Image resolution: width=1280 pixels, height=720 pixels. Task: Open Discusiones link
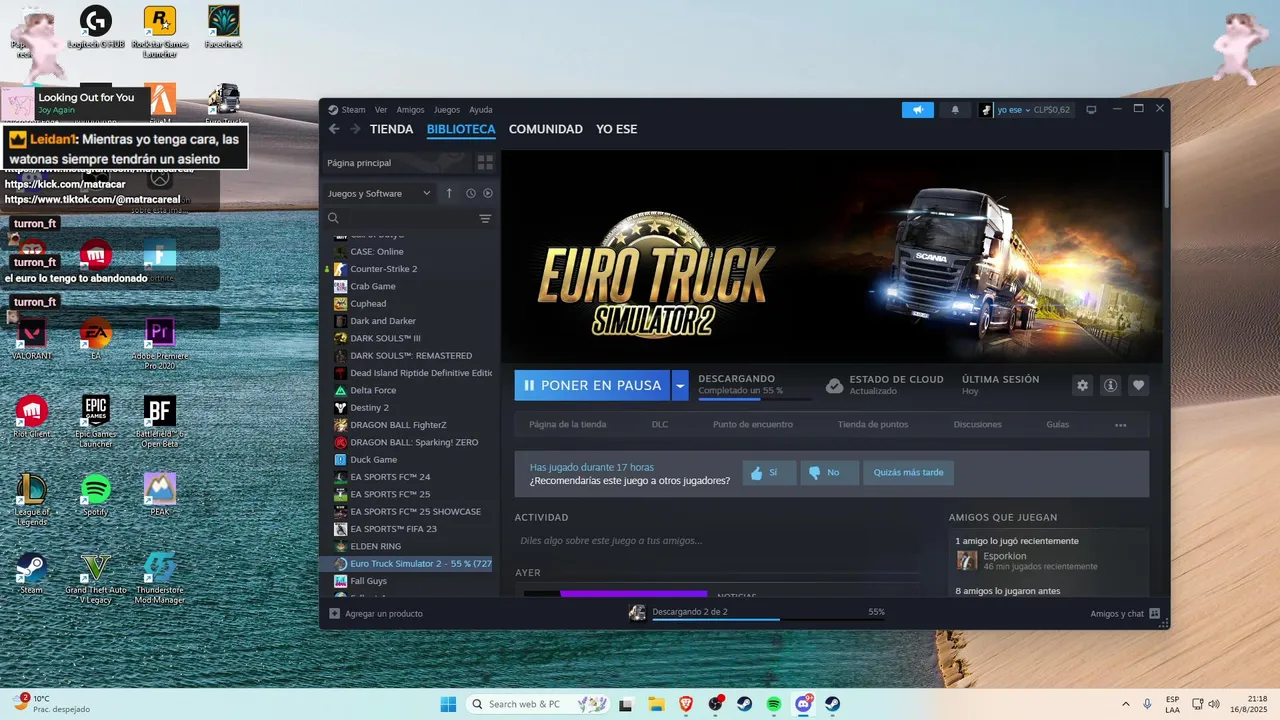click(x=977, y=424)
